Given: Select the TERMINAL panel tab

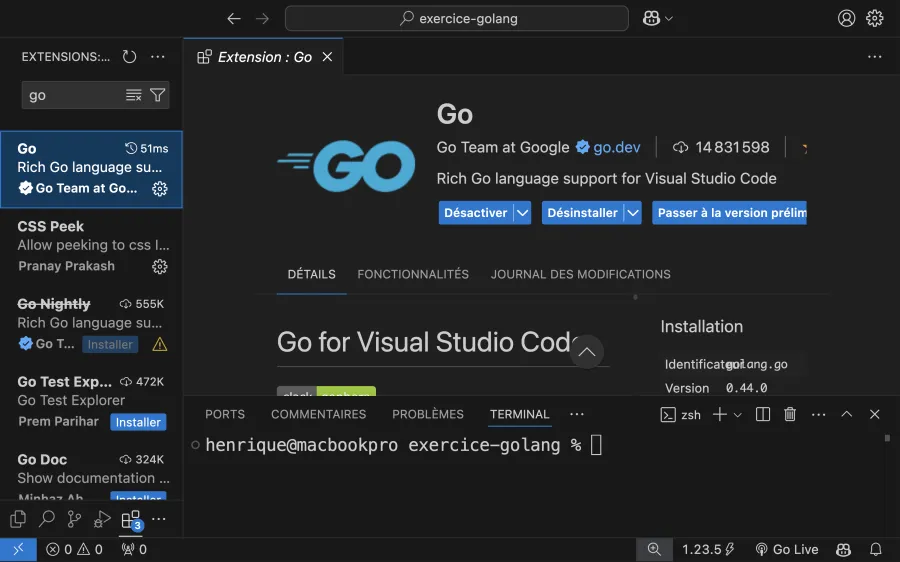Looking at the screenshot, I should tap(519, 414).
